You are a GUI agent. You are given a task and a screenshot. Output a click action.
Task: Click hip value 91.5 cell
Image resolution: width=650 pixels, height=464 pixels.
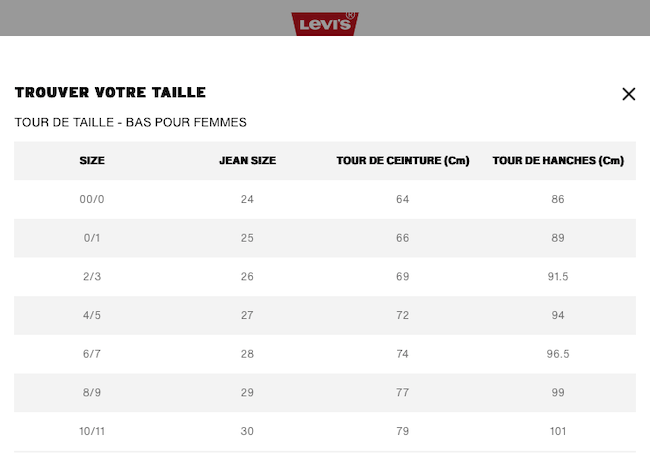[558, 277]
